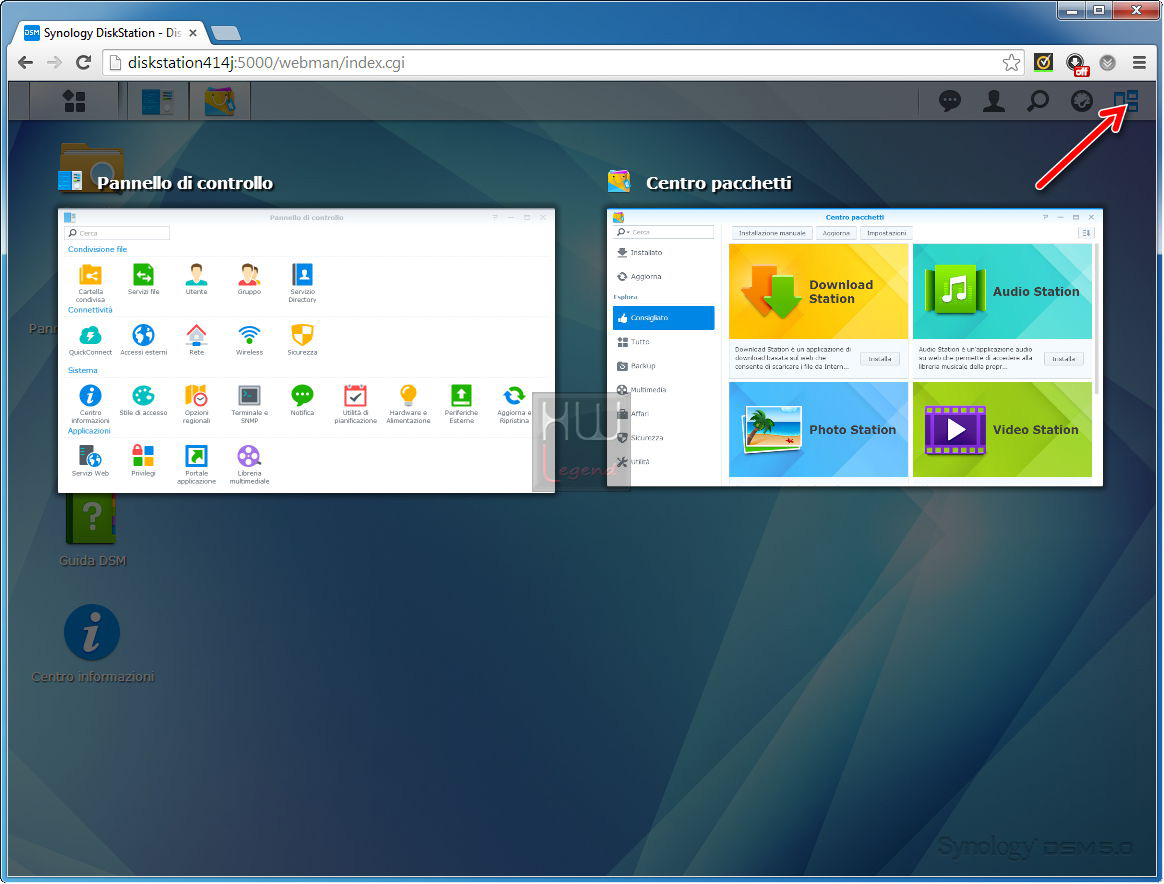Open the Stile di accesso icon
1164x884 pixels.
click(143, 401)
